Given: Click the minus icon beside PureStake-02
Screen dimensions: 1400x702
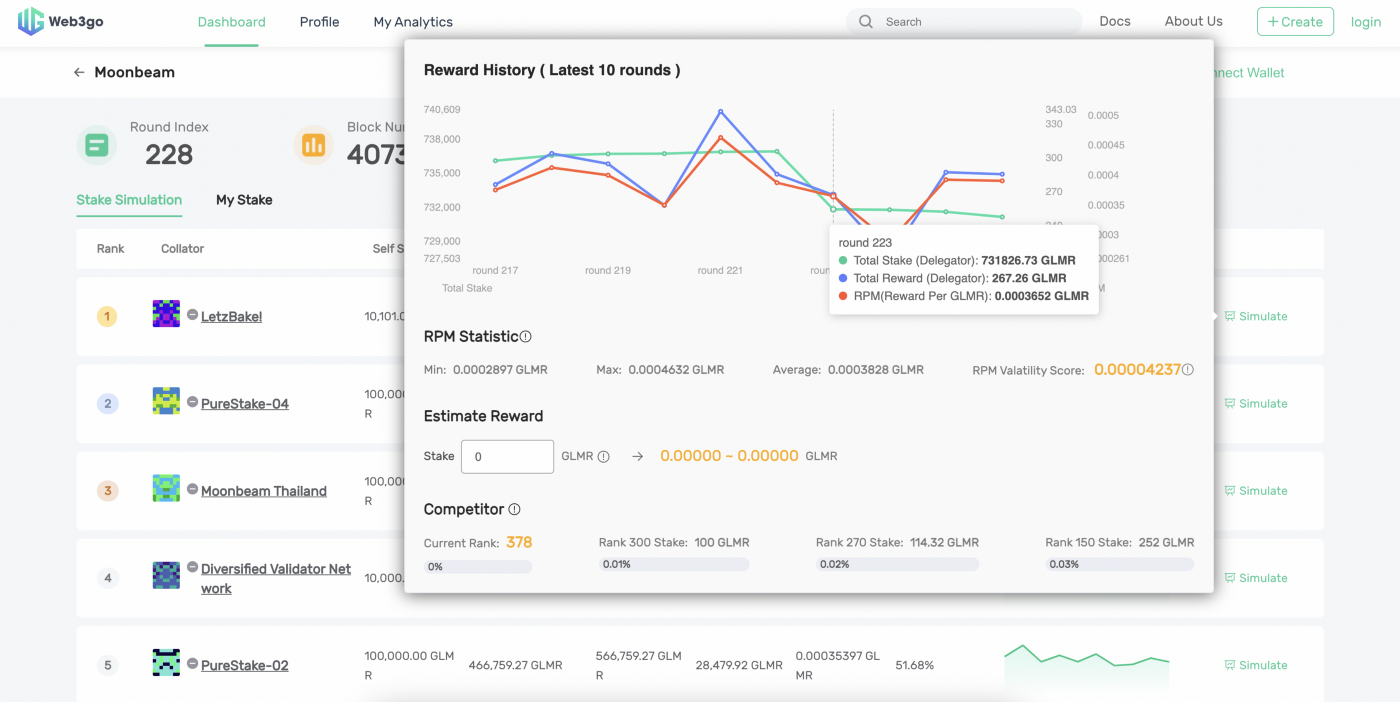Looking at the screenshot, I should [x=192, y=662].
